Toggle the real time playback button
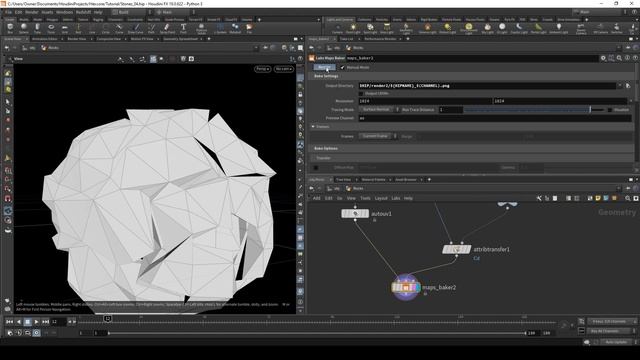 pos(36,333)
